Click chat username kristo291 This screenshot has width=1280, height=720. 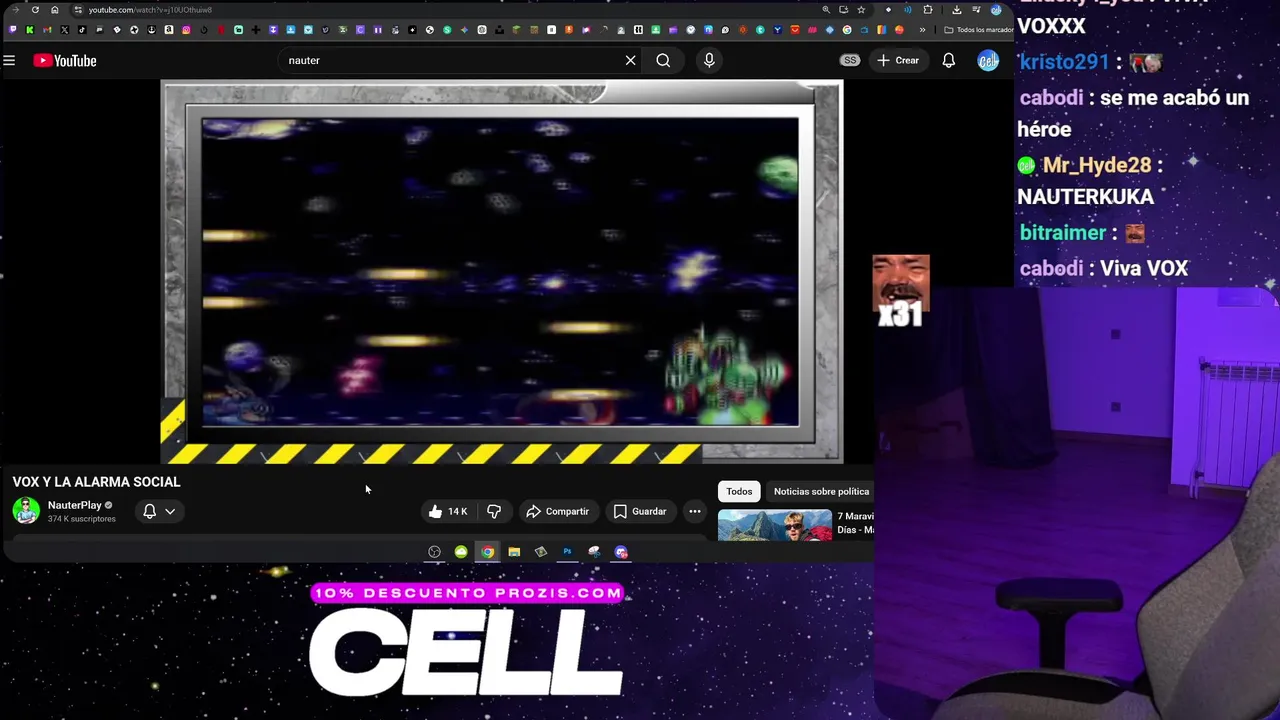[1065, 62]
